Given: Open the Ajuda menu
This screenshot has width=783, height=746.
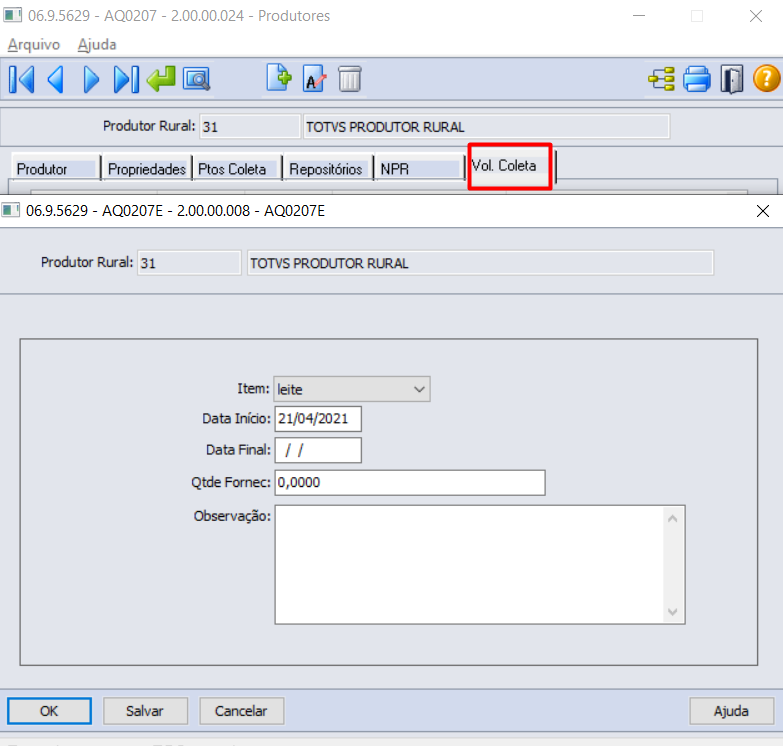Looking at the screenshot, I should click(97, 44).
